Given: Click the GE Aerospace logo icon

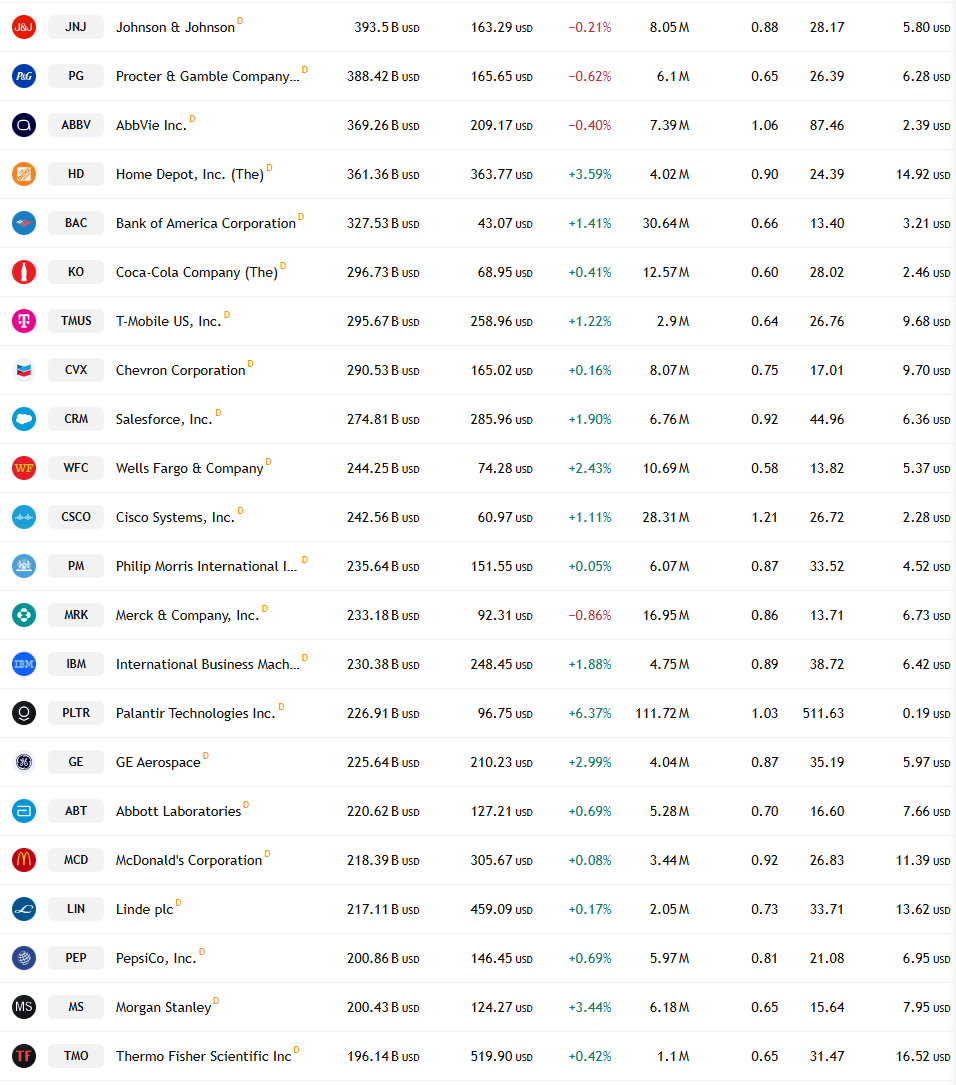Looking at the screenshot, I should (x=24, y=762).
